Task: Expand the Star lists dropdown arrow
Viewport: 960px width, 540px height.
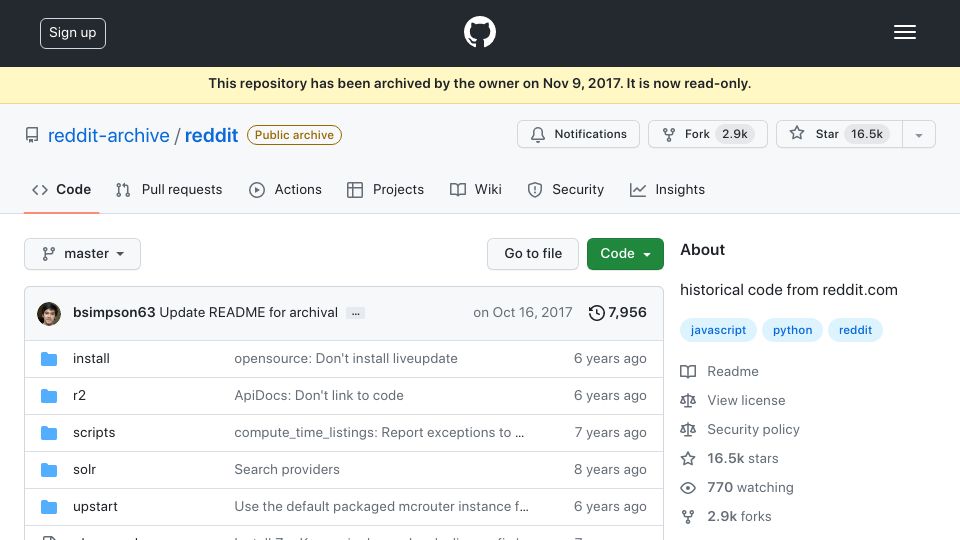Action: coord(918,135)
